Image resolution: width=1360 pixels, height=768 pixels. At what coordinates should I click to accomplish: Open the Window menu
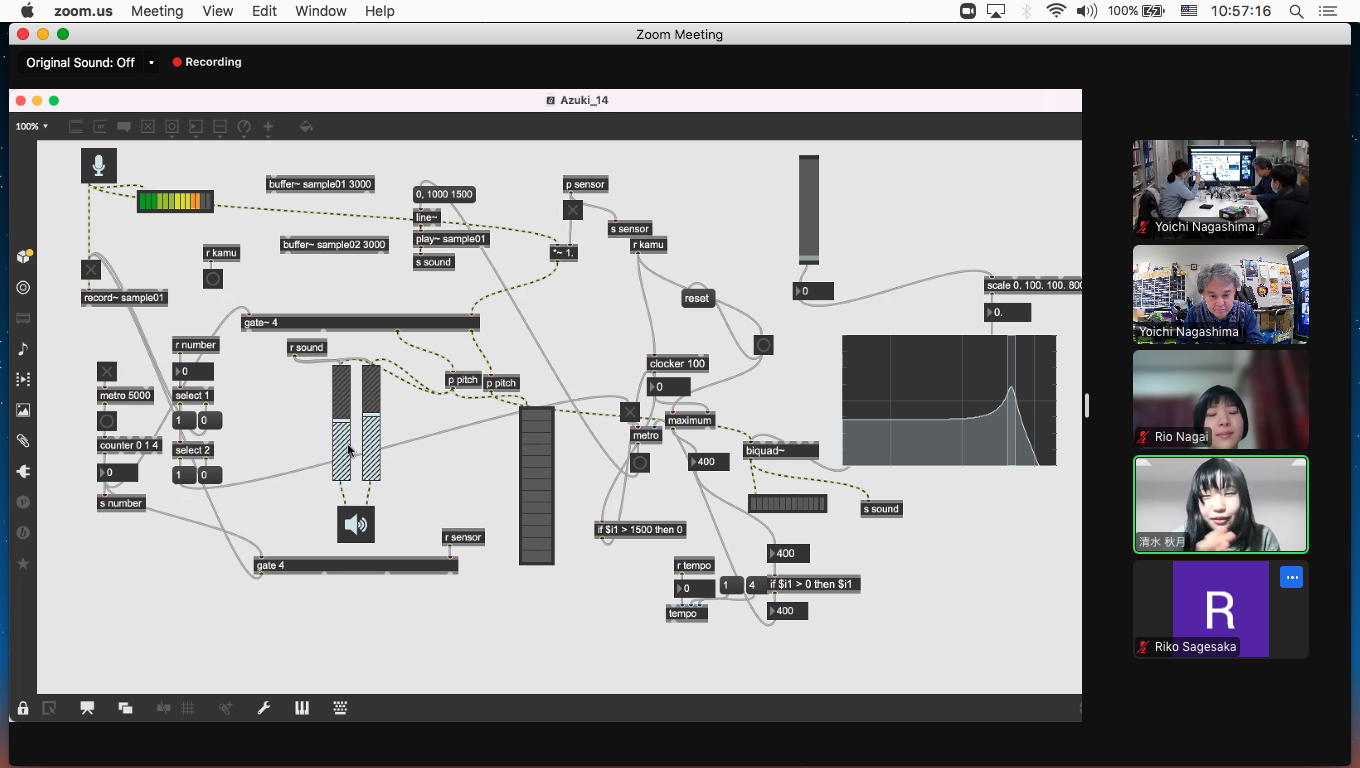(321, 11)
